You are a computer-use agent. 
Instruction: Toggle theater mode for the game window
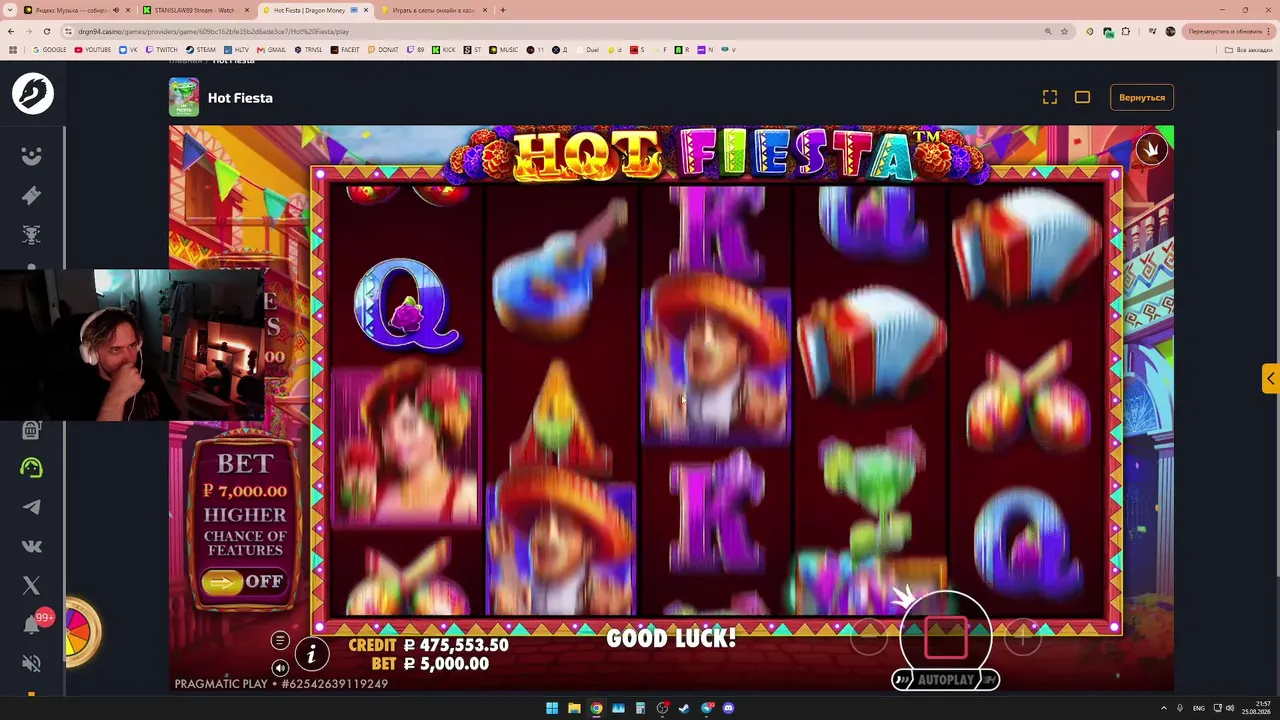click(1082, 97)
